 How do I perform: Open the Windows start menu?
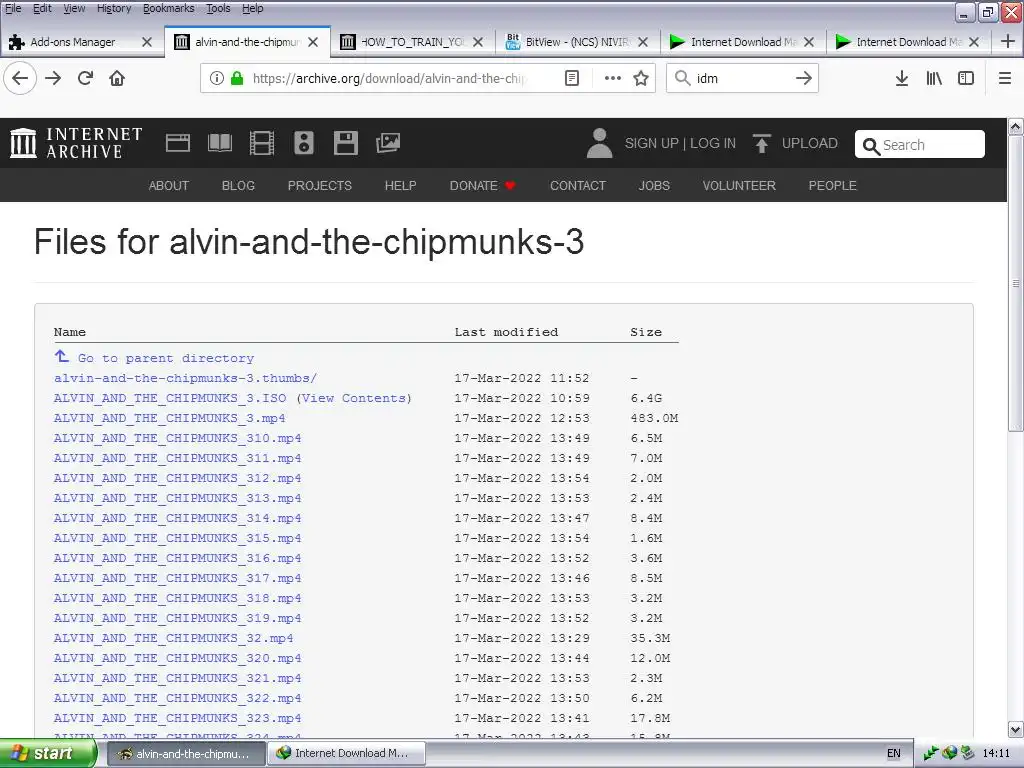click(x=48, y=754)
